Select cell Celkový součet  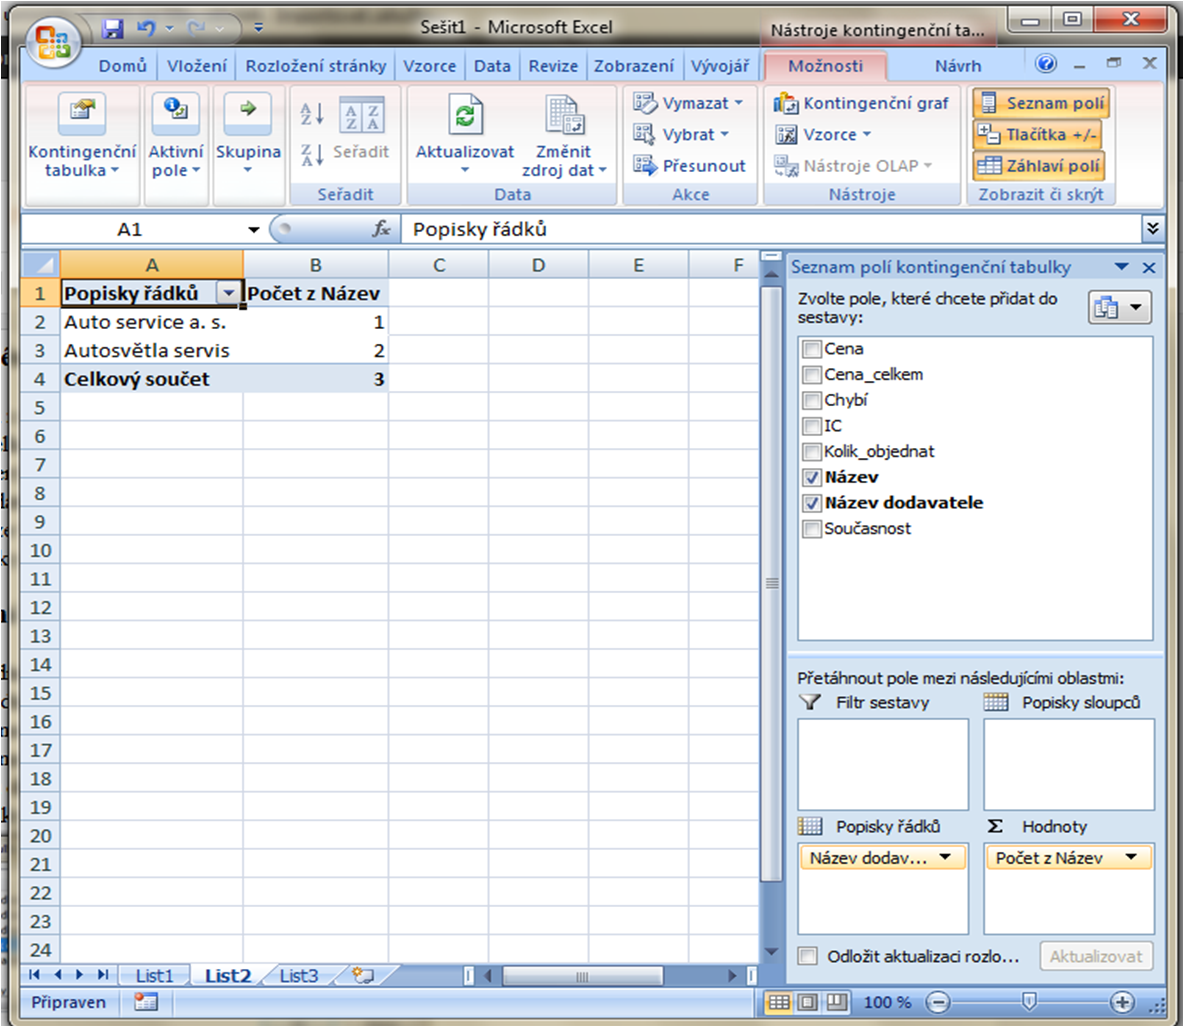152,379
